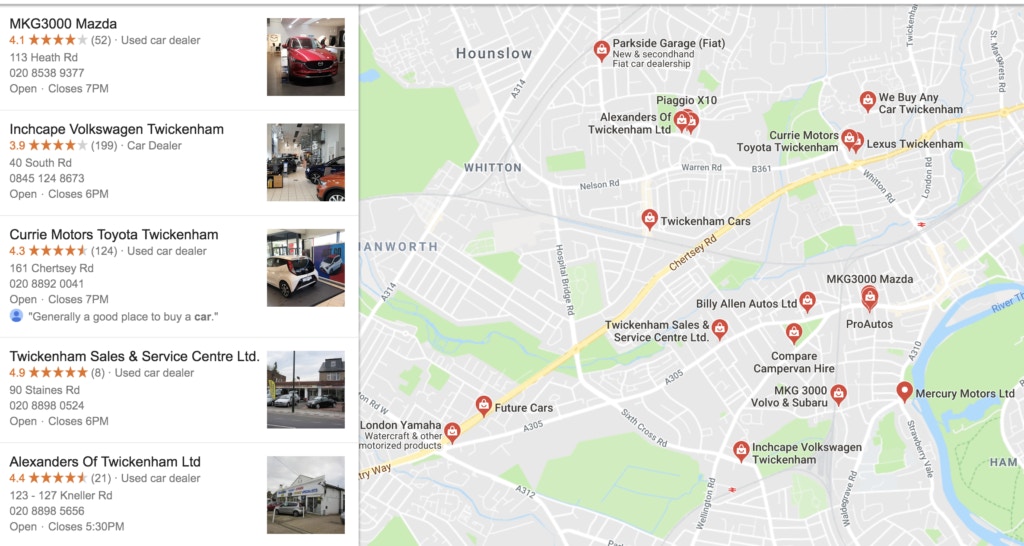Open the London Yamaha map pin
The height and width of the screenshot is (546, 1024).
coord(452,432)
